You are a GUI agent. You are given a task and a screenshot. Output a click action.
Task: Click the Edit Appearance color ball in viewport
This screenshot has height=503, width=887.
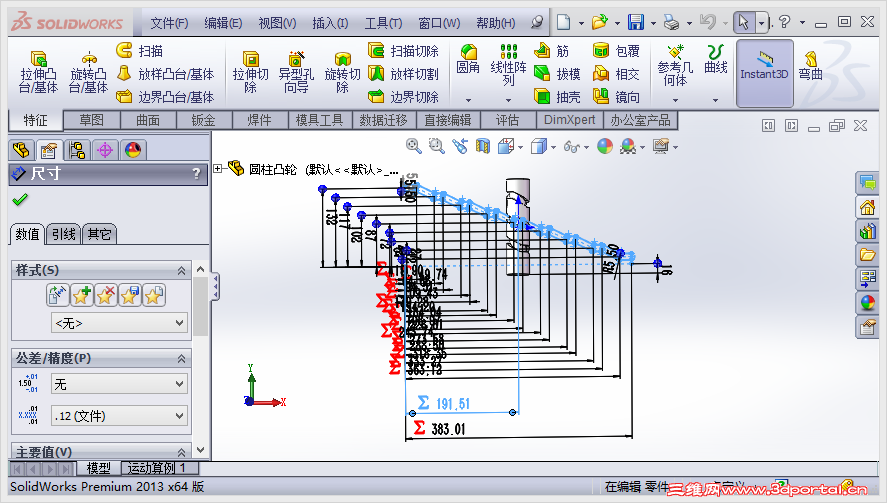coord(605,147)
